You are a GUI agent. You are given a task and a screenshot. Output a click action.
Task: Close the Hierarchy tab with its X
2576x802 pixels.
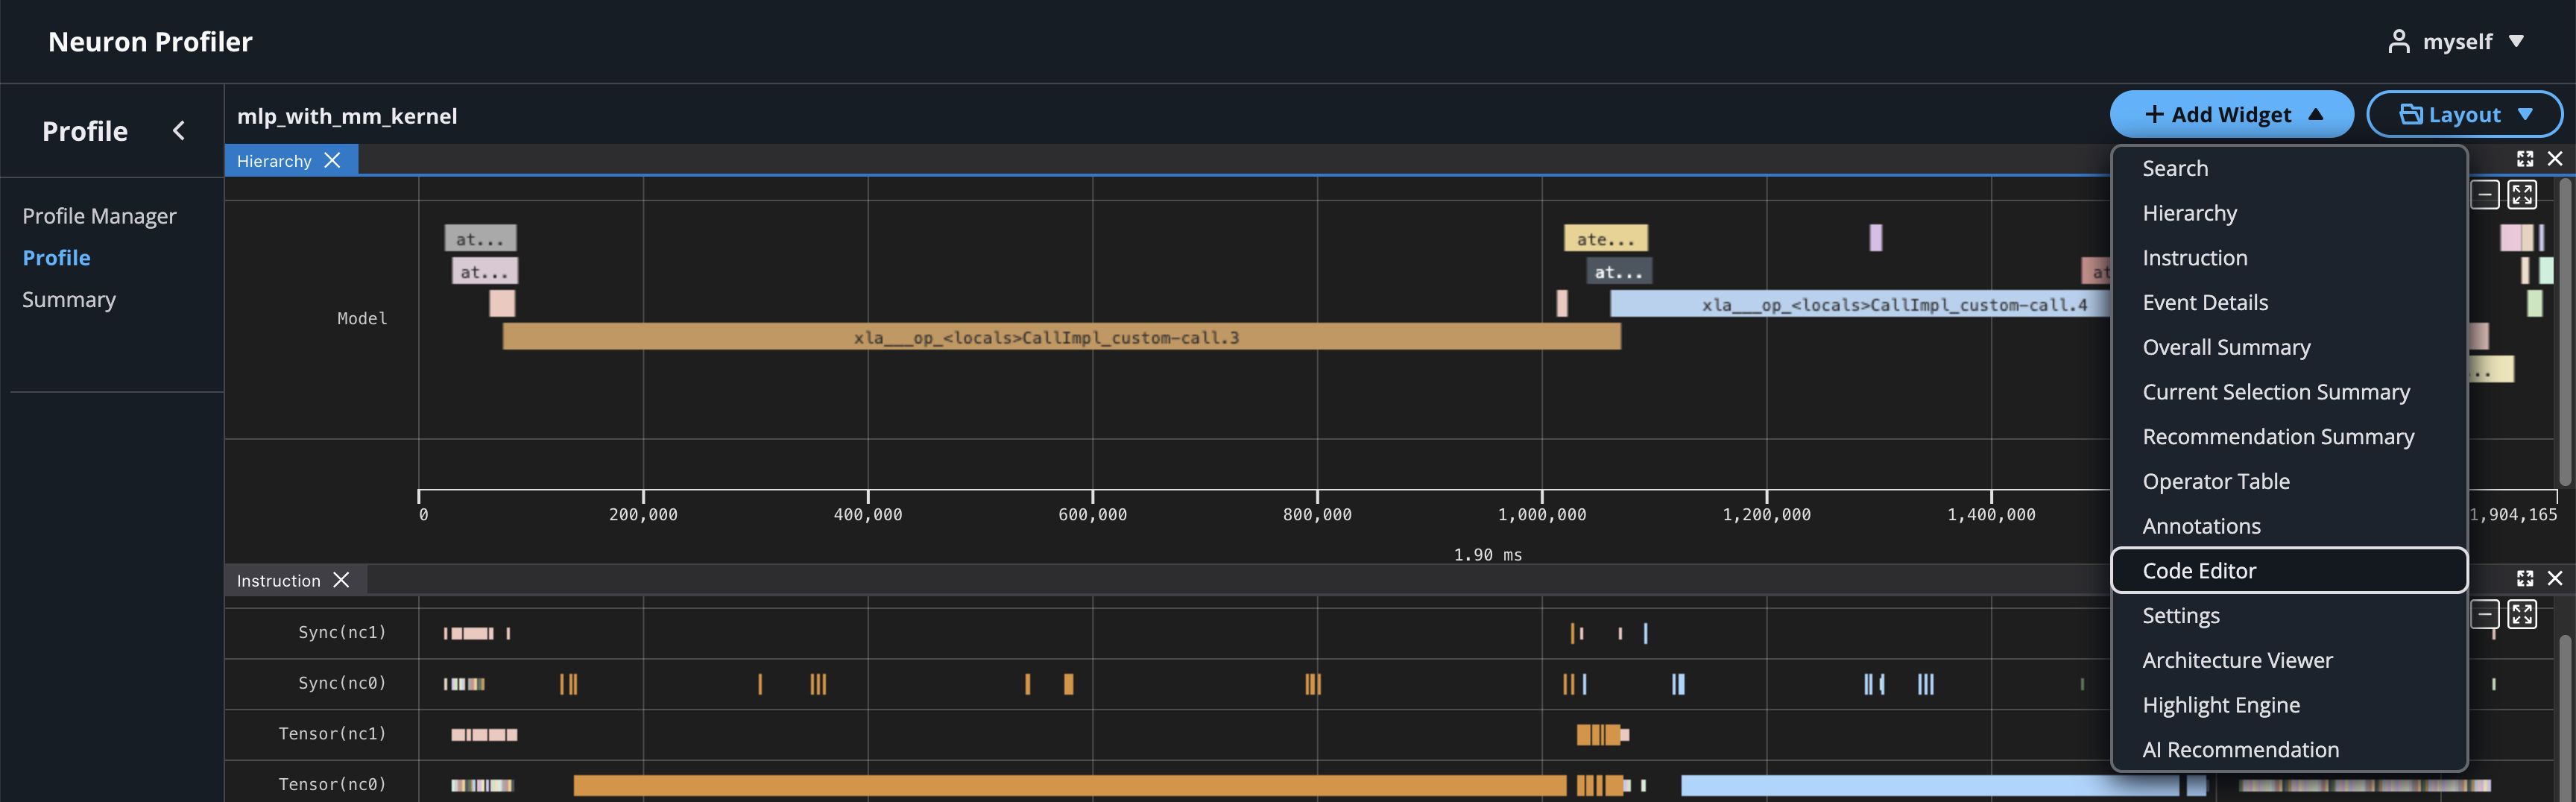tap(333, 160)
